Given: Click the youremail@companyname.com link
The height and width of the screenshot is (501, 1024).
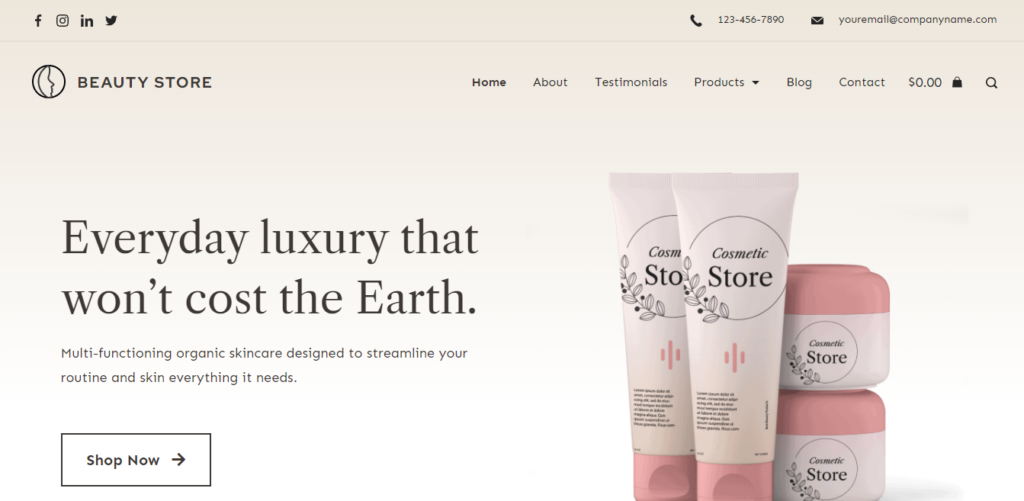Looking at the screenshot, I should pyautogui.click(x=918, y=20).
